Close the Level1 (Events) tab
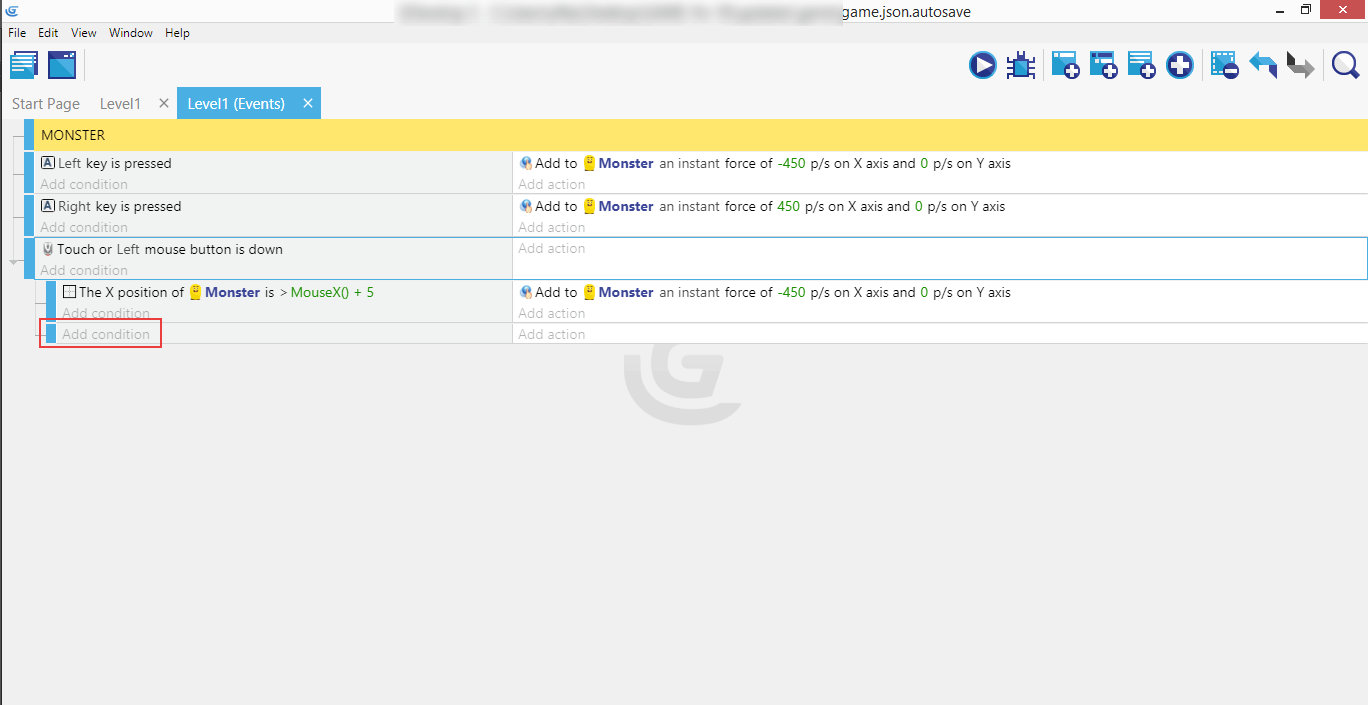1368x705 pixels. [x=308, y=103]
